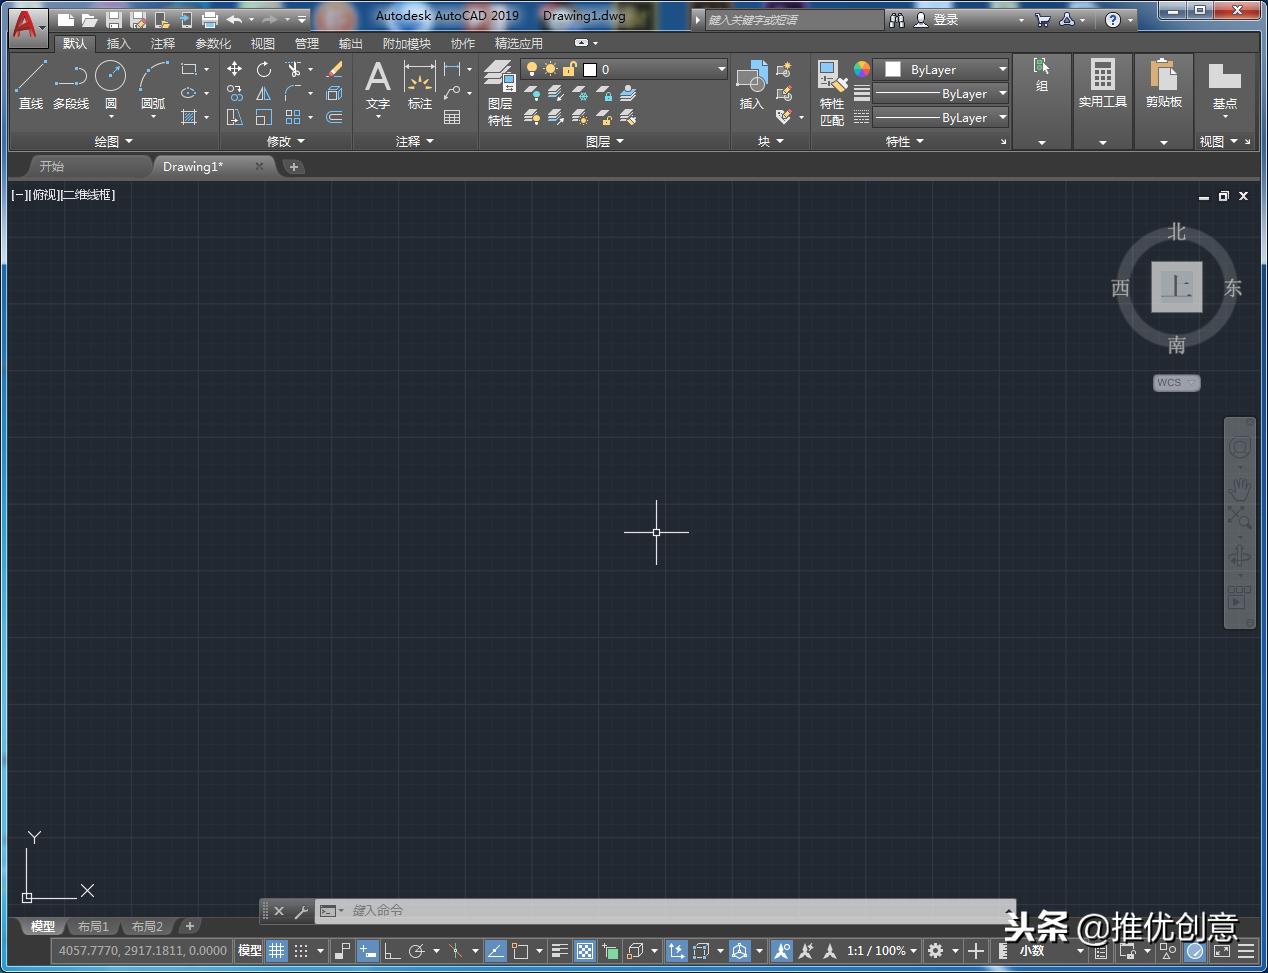
Task: Switch to the 布局1 layout tab
Action: click(92, 926)
